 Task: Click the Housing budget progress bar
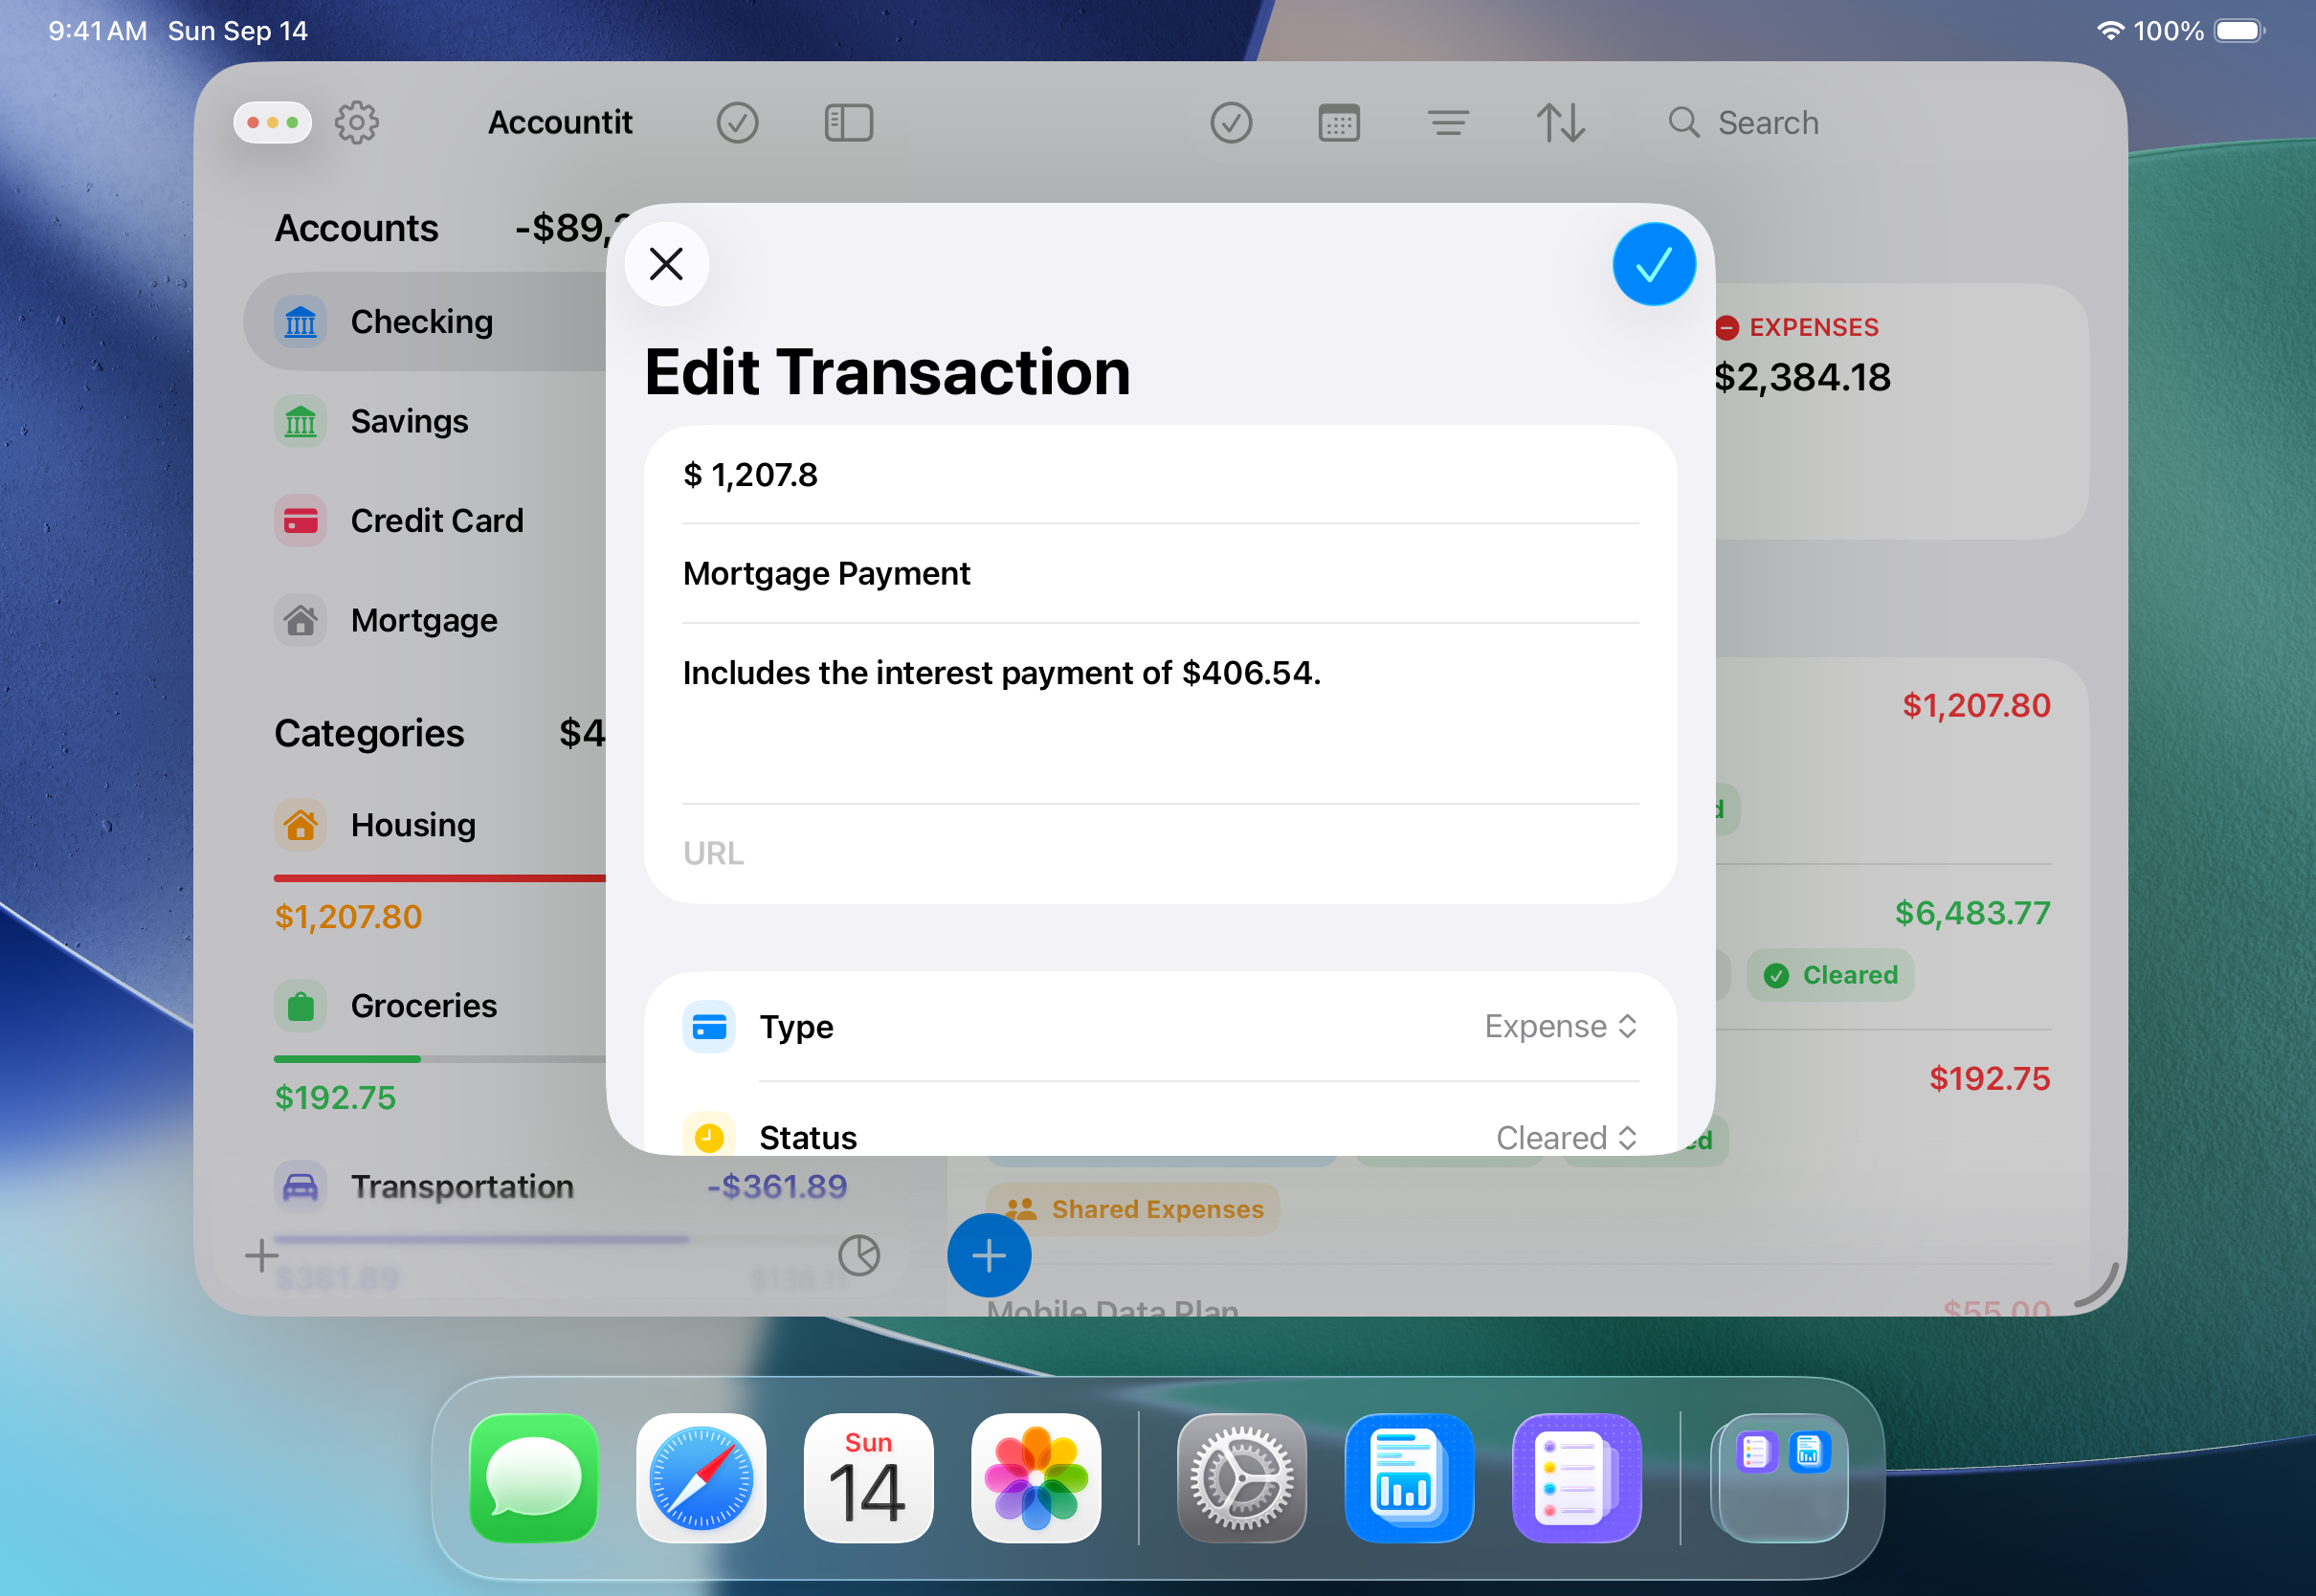click(440, 878)
